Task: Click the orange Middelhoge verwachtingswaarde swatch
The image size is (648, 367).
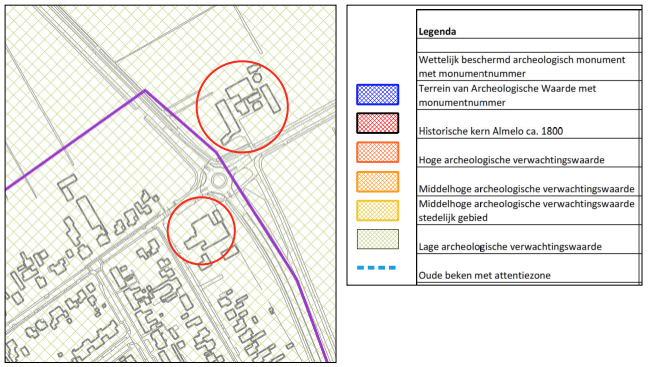Action: 377,182
